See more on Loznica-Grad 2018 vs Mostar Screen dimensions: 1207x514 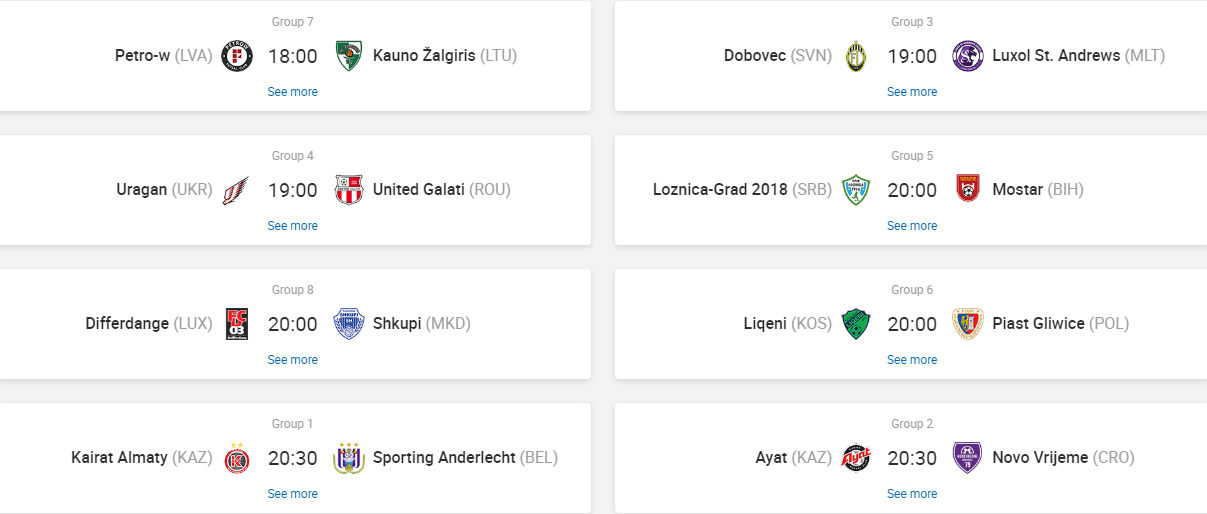click(x=912, y=226)
